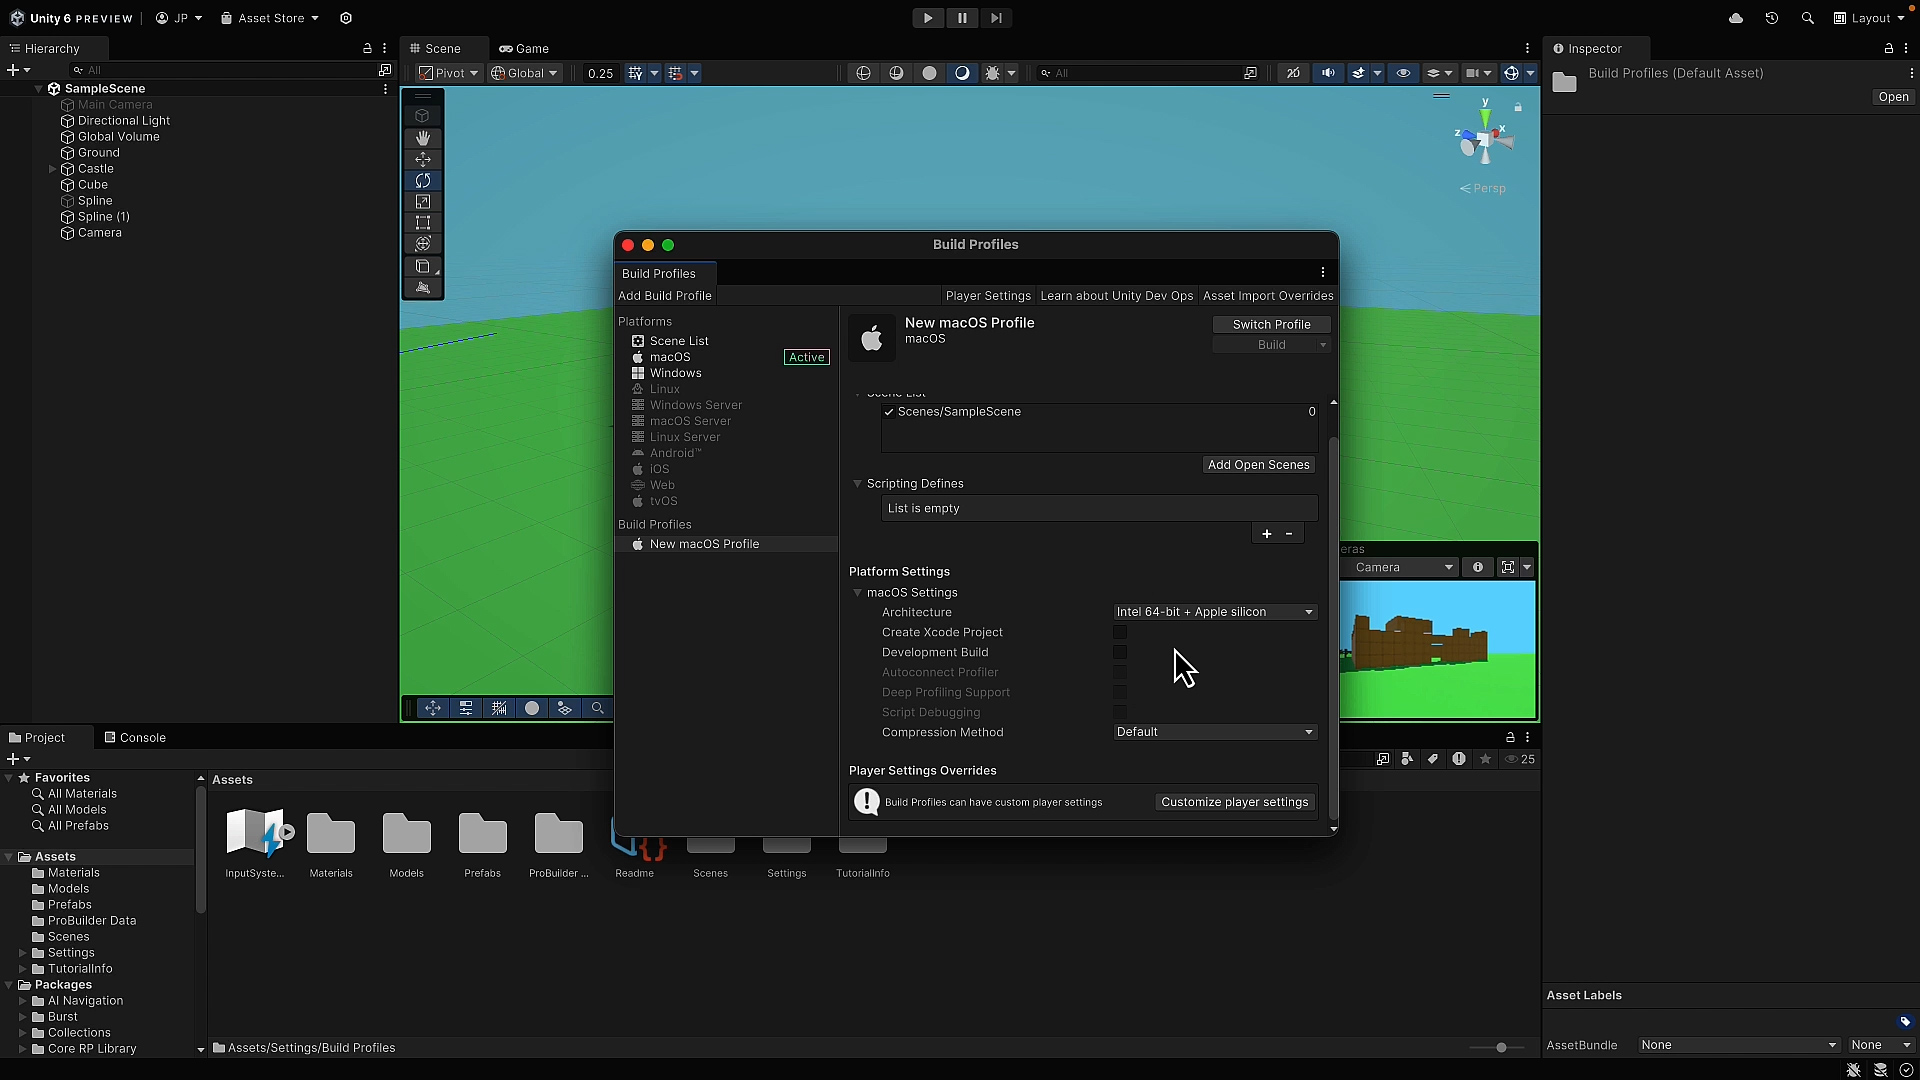This screenshot has height=1080, width=1920.
Task: Mute scene view audio
Action: click(x=1329, y=73)
